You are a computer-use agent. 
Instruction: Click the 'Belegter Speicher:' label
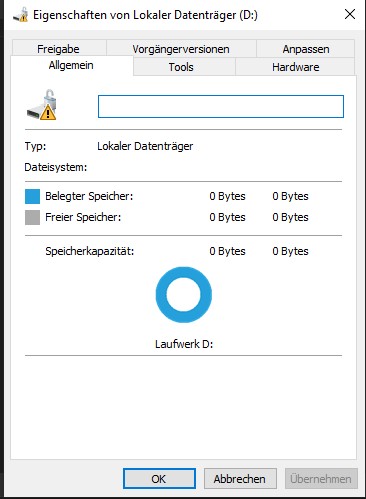click(x=89, y=196)
